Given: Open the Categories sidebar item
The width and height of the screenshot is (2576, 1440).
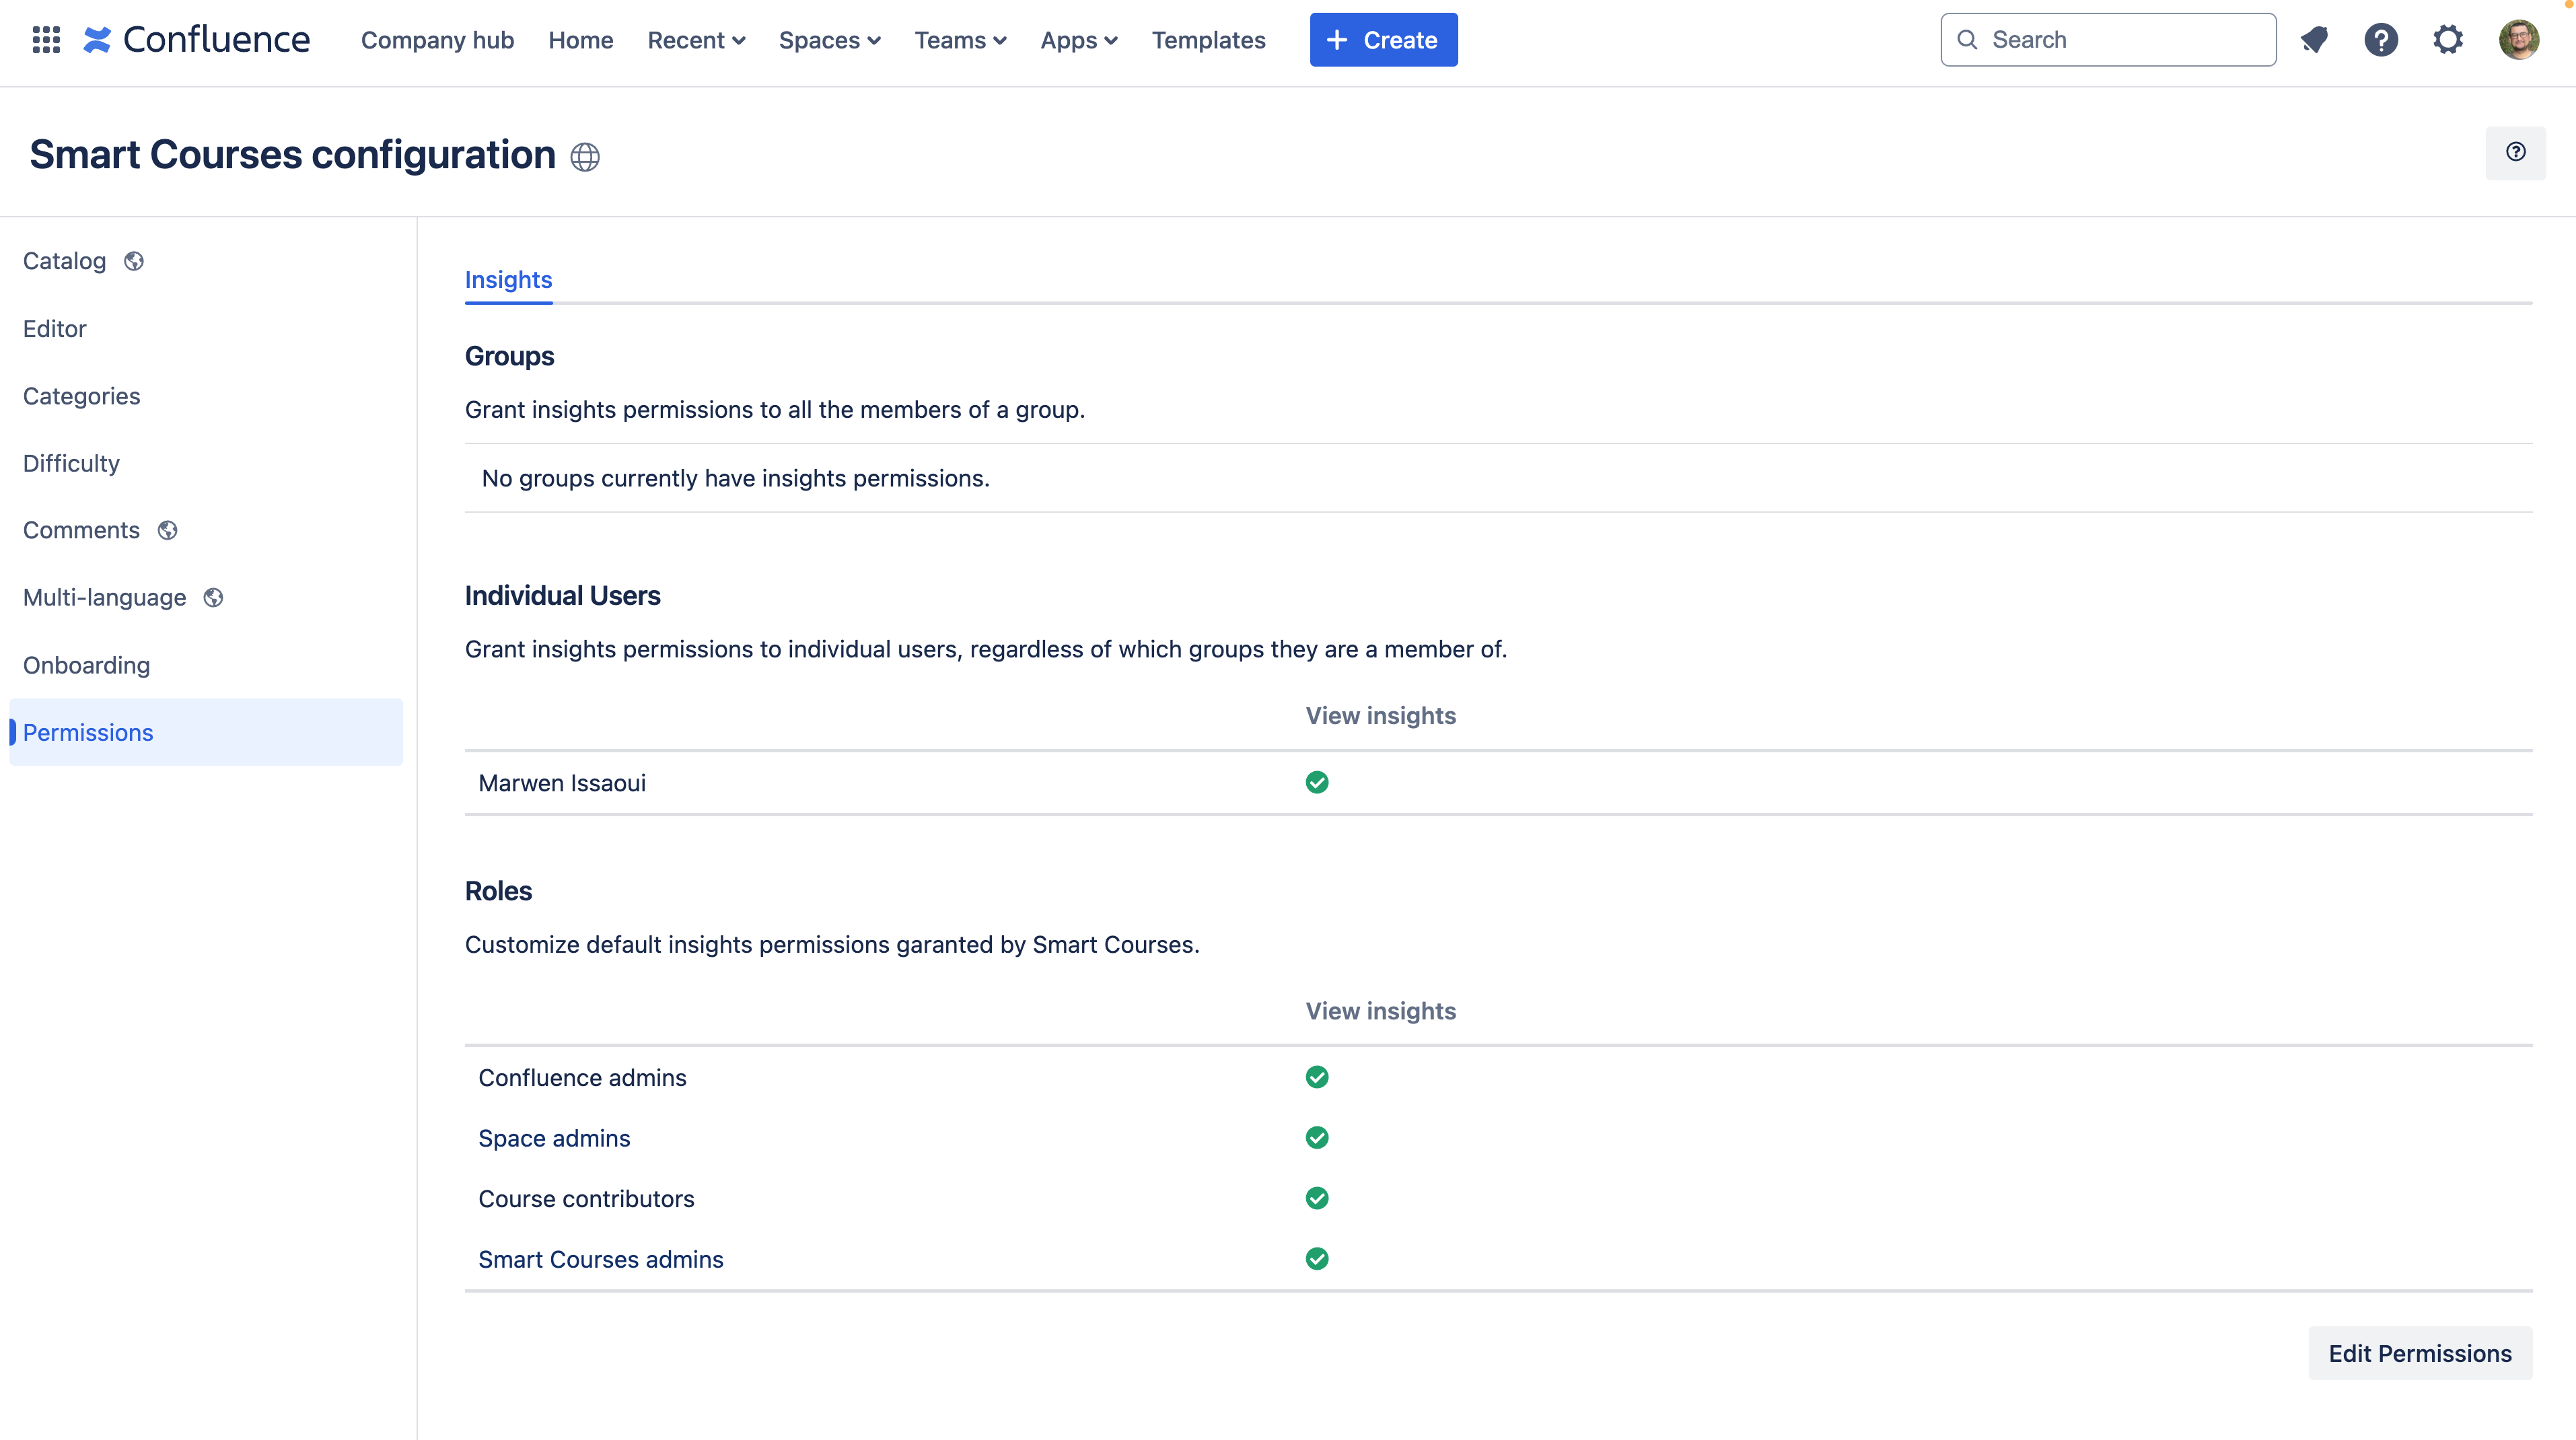Looking at the screenshot, I should click(x=205, y=396).
